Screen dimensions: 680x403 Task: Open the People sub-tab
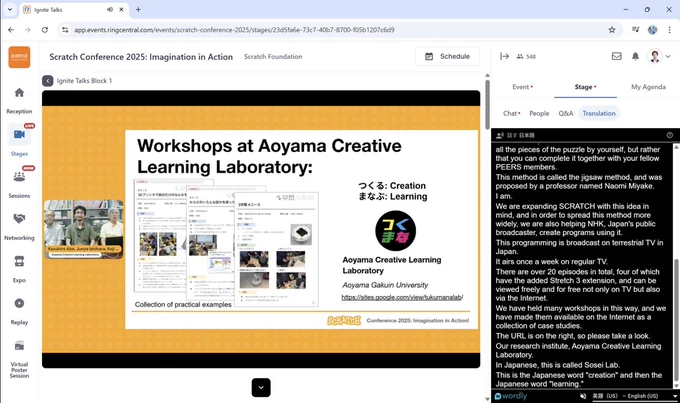click(x=539, y=113)
